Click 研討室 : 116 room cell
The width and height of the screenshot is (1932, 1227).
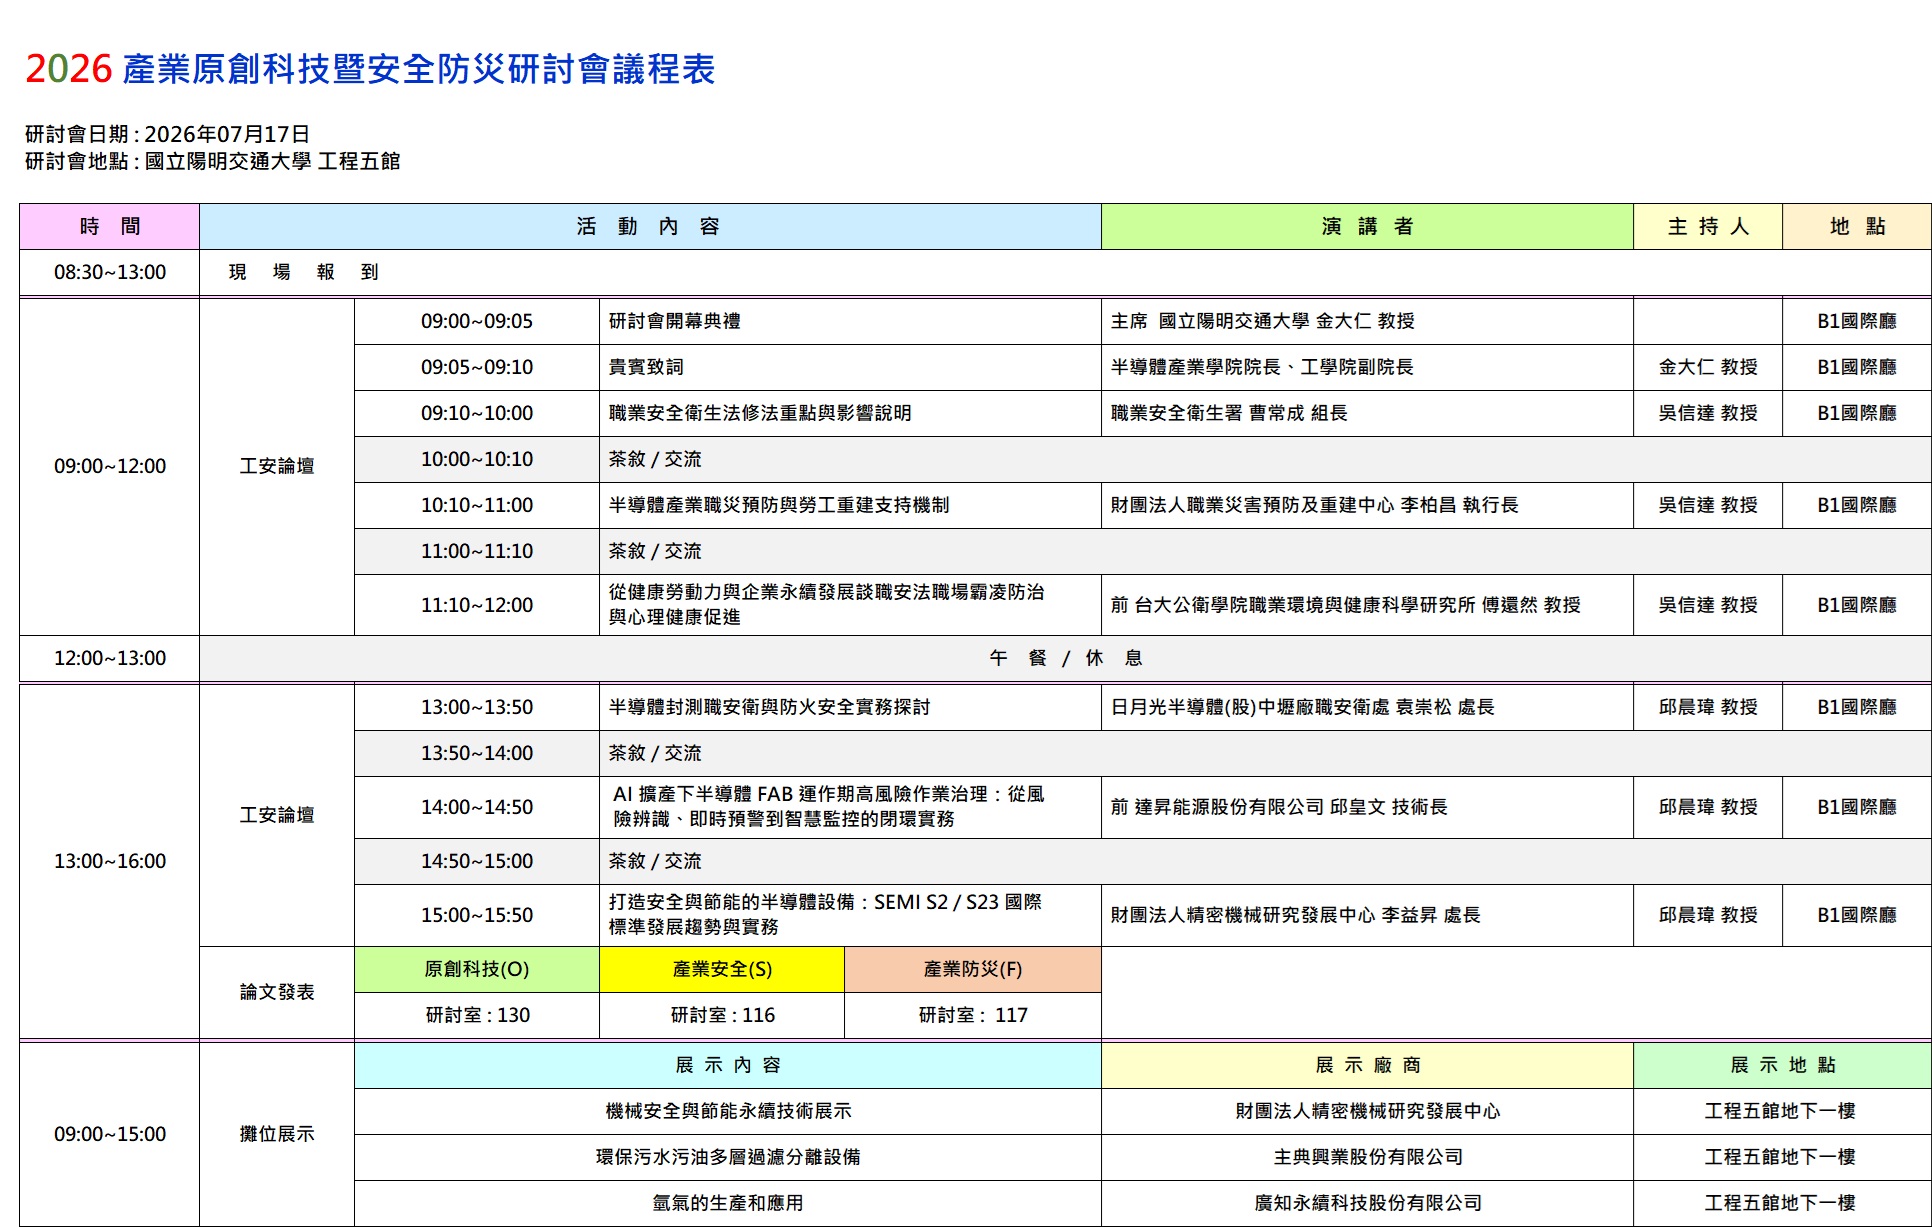tap(722, 1015)
